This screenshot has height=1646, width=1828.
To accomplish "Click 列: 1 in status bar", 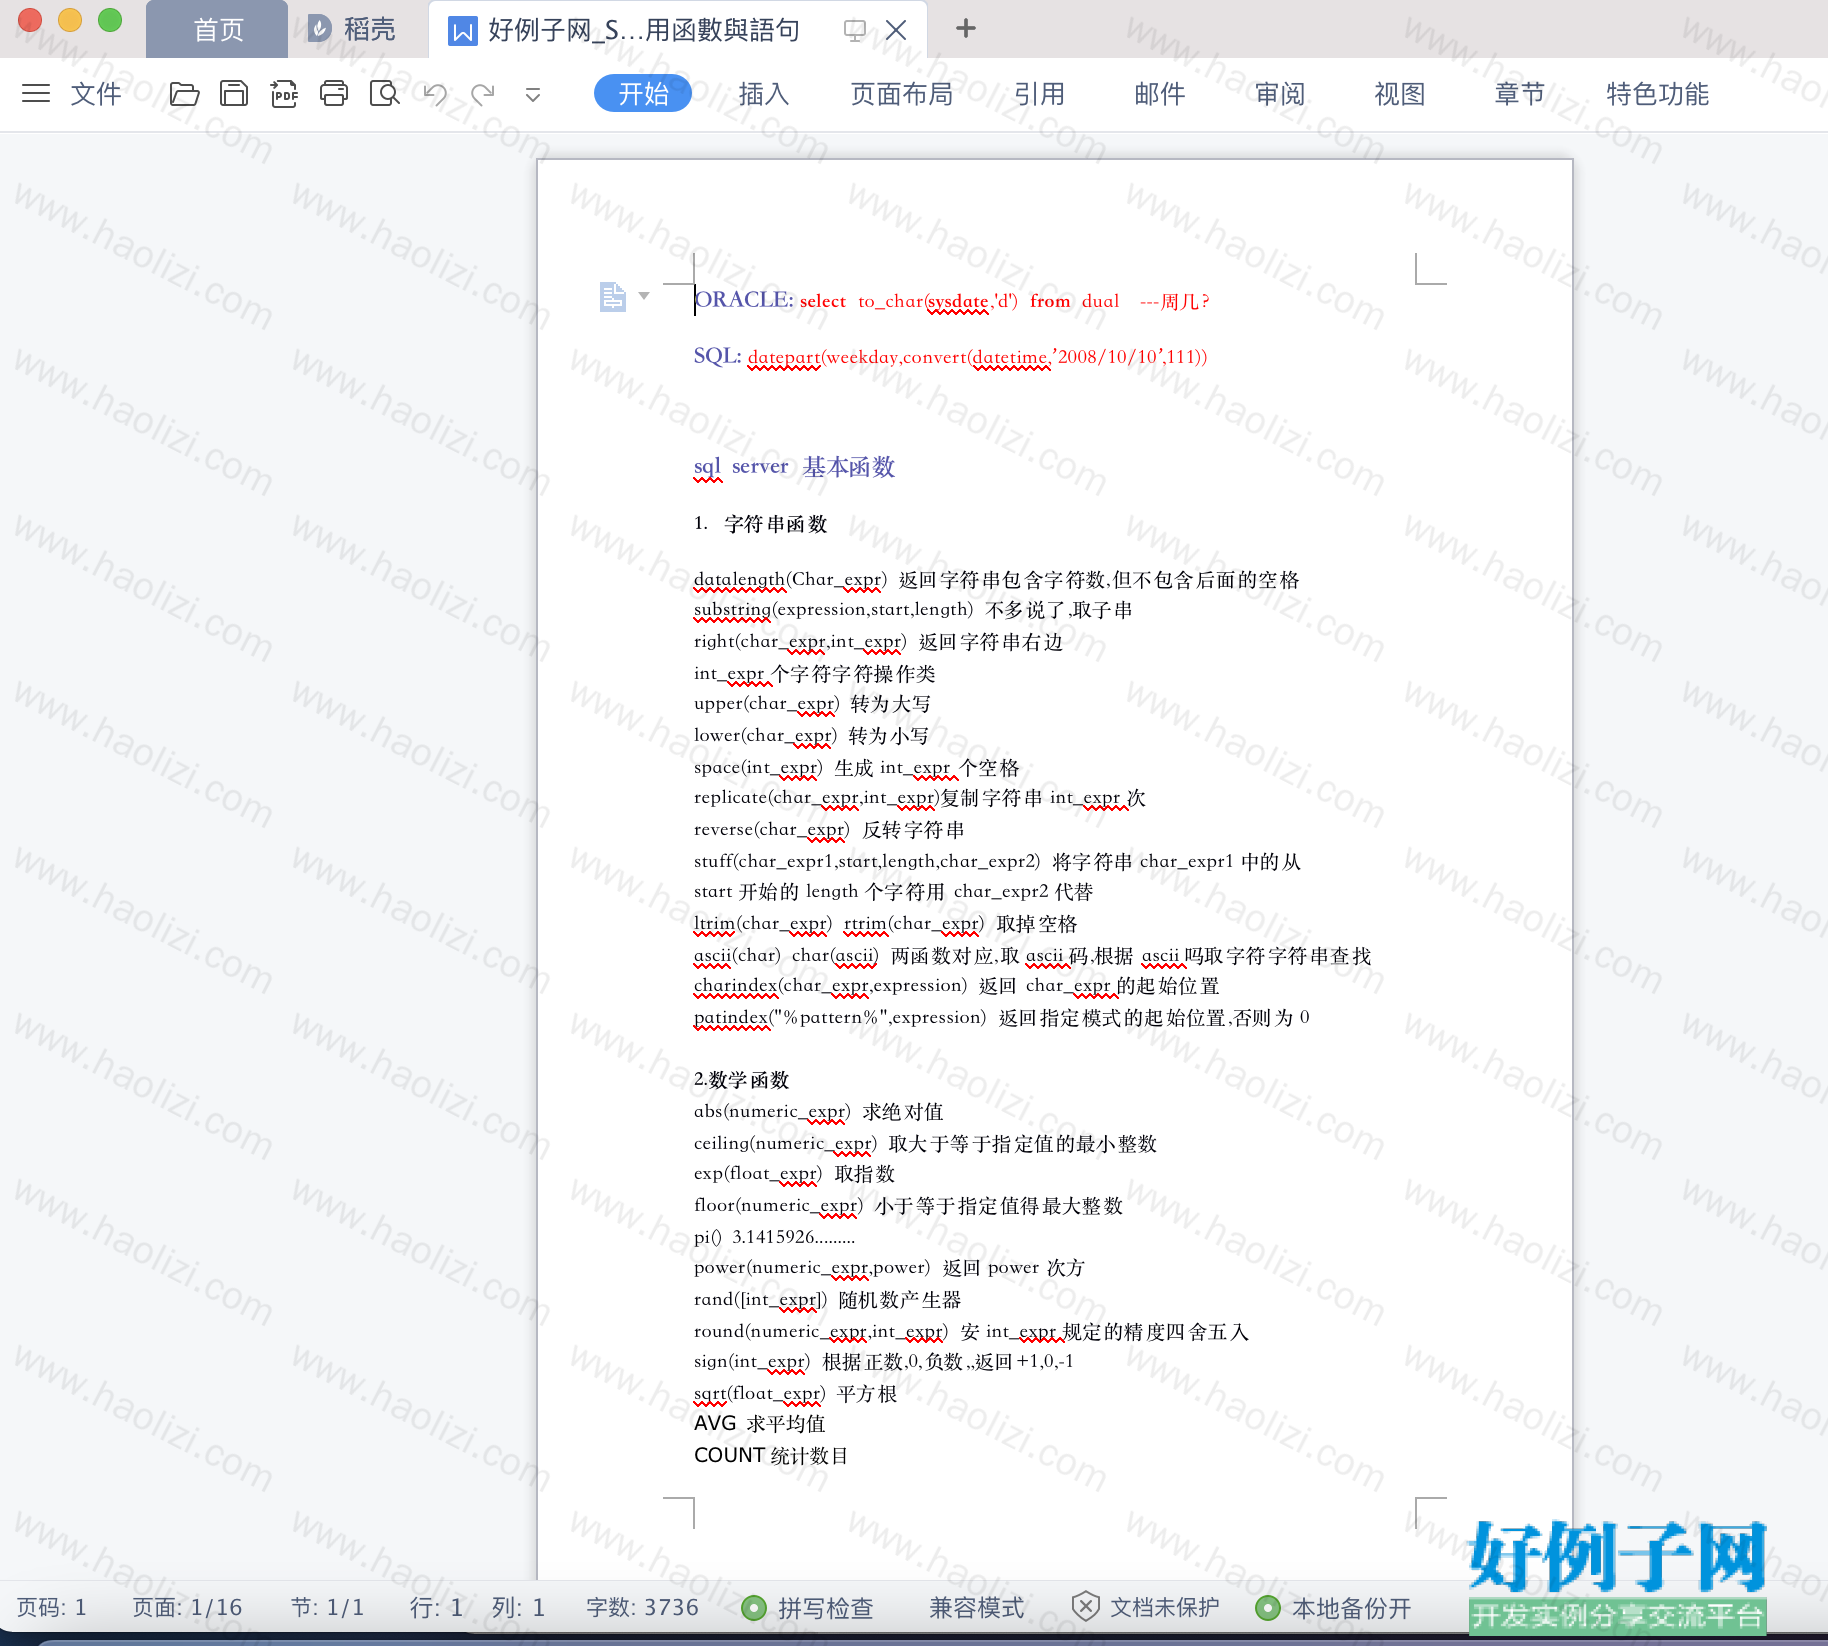I will (518, 1607).
